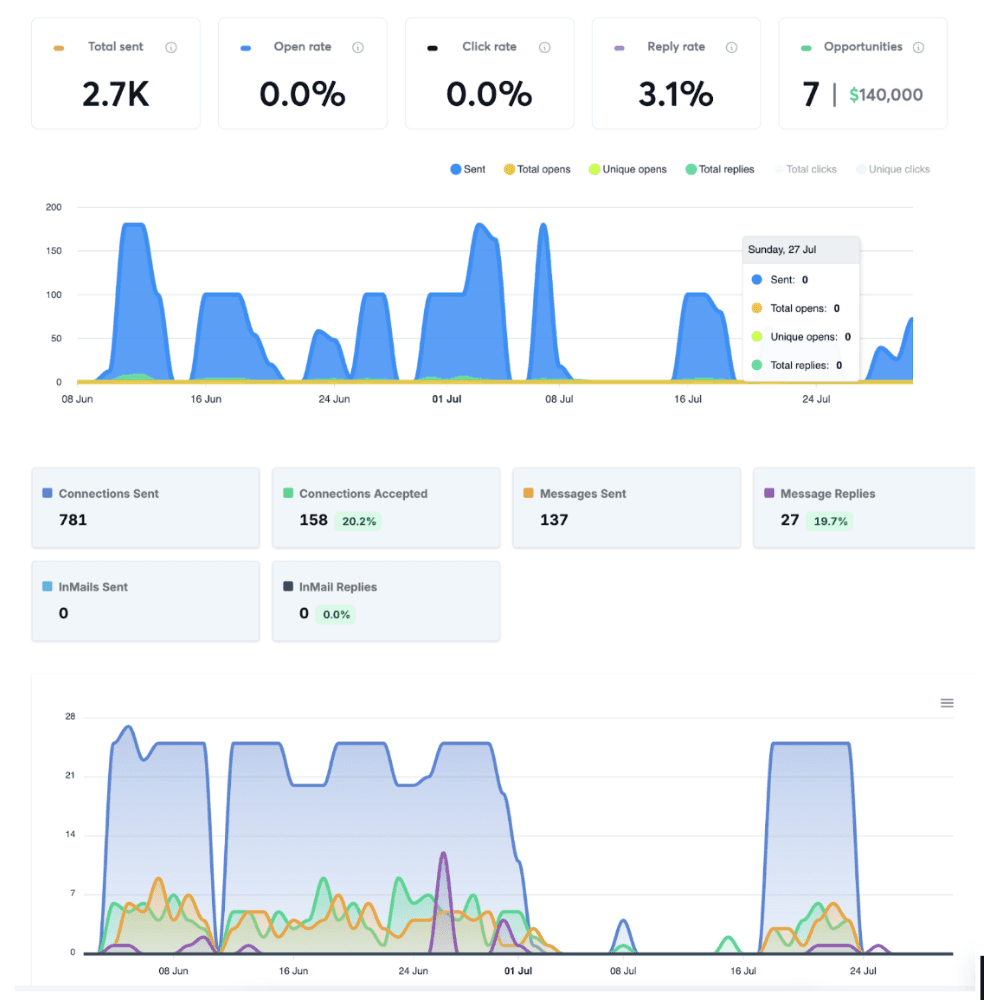Toggle the Total opens legend item
The height and width of the screenshot is (1002, 984).
[537, 169]
